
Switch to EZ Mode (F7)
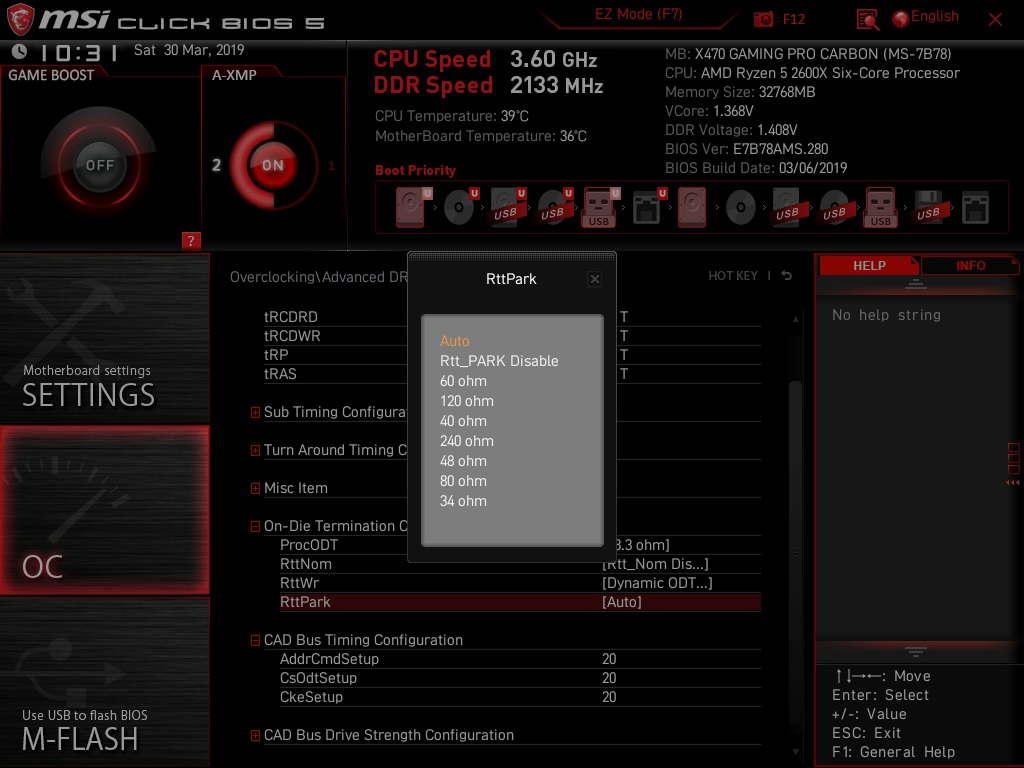[638, 14]
